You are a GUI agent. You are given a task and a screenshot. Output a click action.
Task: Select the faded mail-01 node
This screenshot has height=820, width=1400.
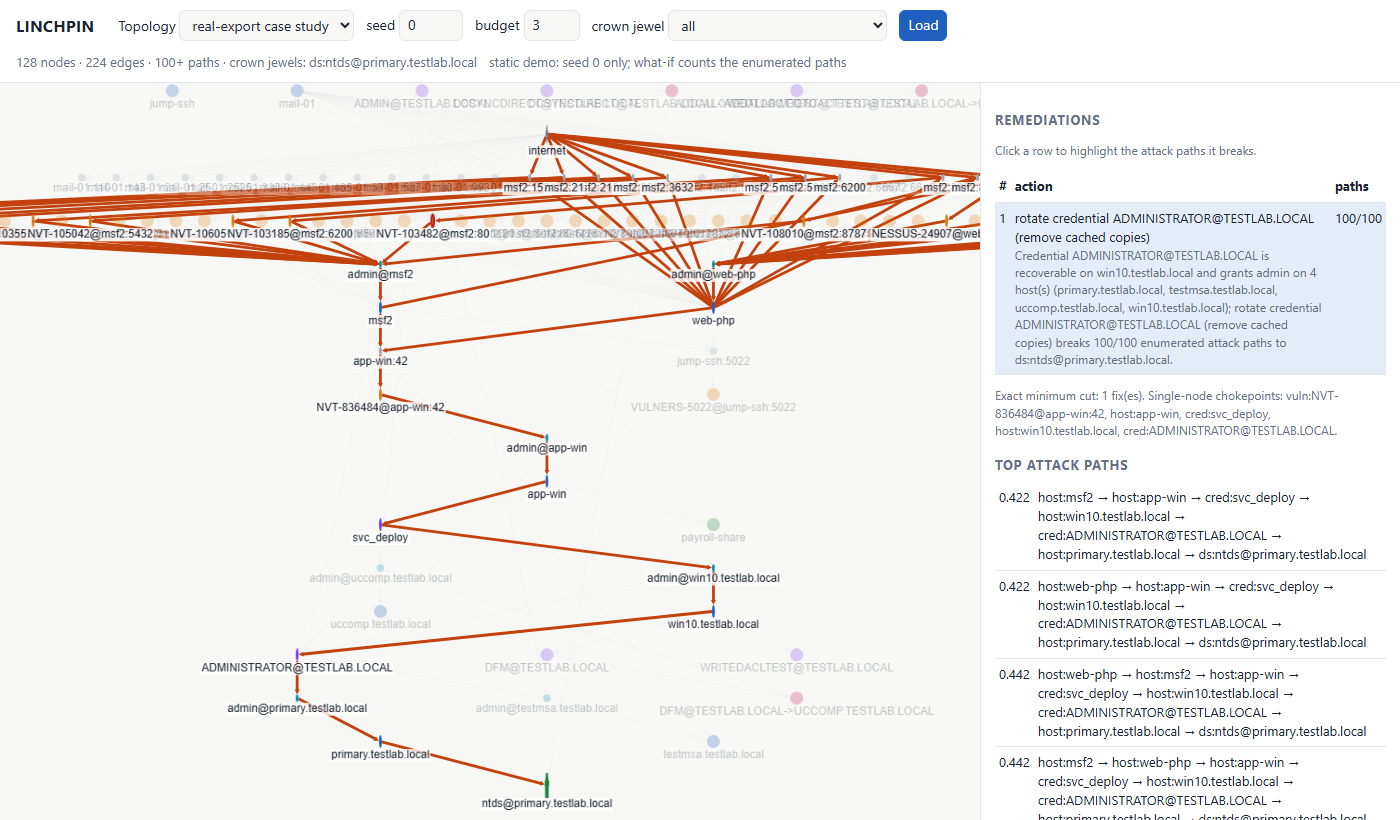pyautogui.click(x=297, y=90)
